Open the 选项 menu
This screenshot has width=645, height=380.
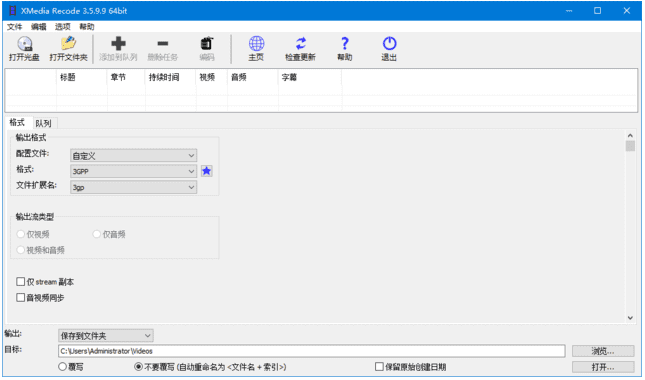(x=63, y=27)
